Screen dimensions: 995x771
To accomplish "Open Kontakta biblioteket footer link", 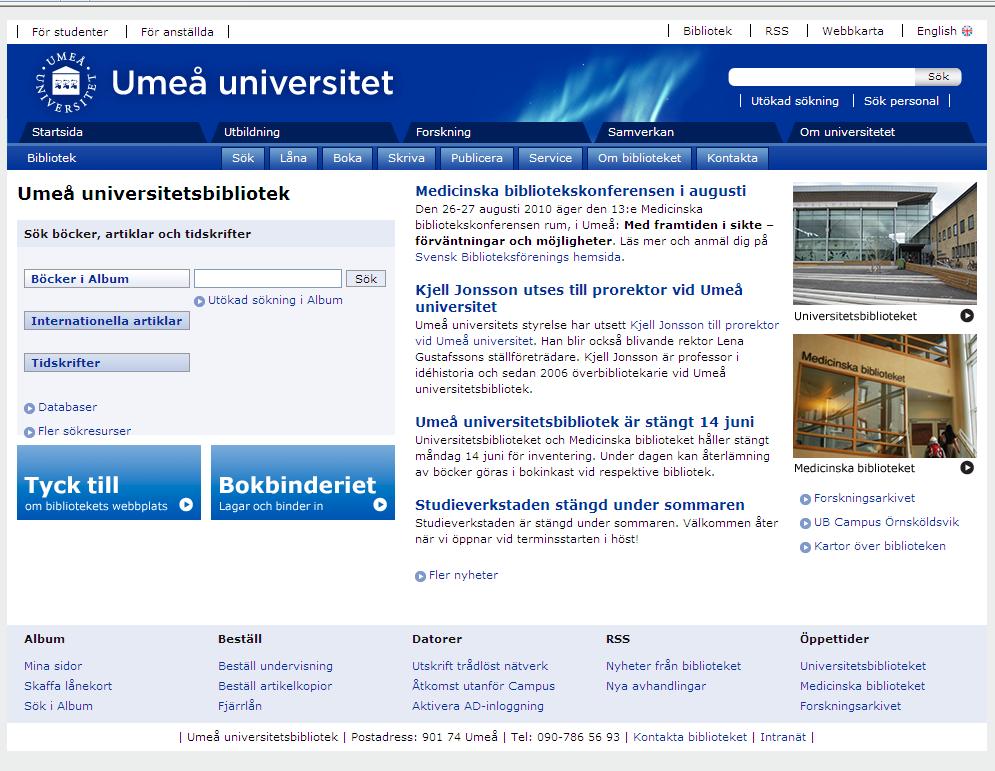I will coord(690,737).
